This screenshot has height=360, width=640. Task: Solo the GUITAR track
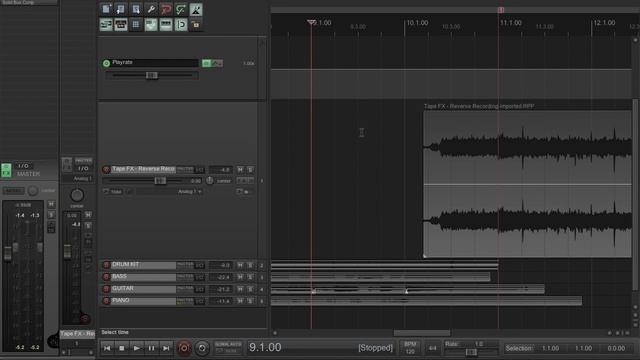click(x=250, y=289)
